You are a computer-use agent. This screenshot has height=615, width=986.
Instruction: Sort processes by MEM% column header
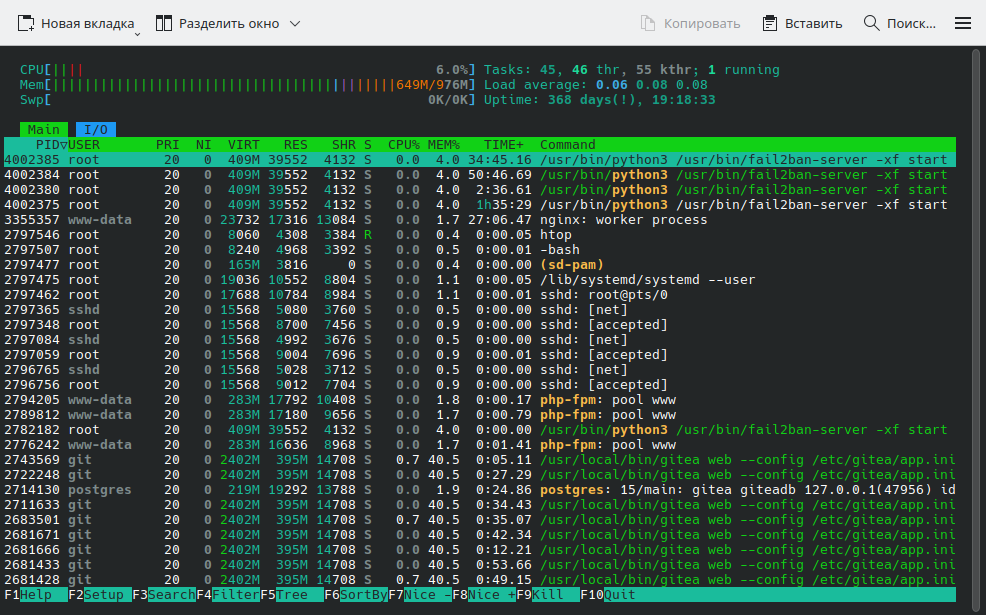click(443, 145)
